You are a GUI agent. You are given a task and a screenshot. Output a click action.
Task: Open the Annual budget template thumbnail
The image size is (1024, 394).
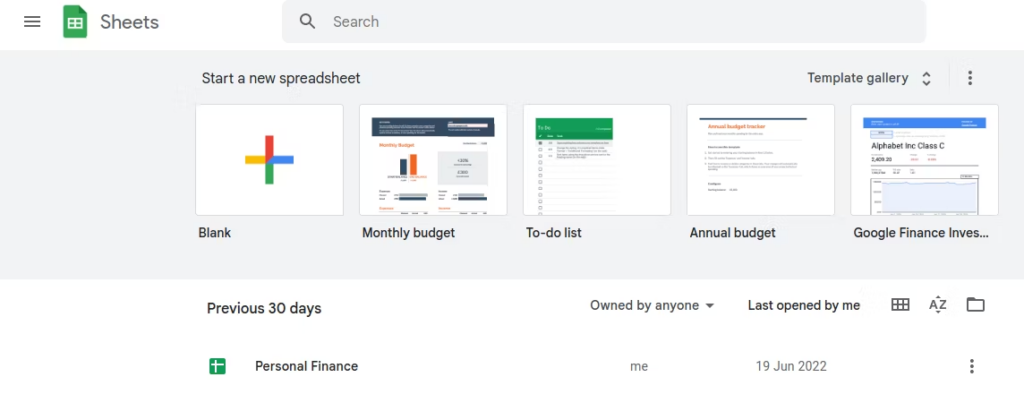click(x=761, y=160)
